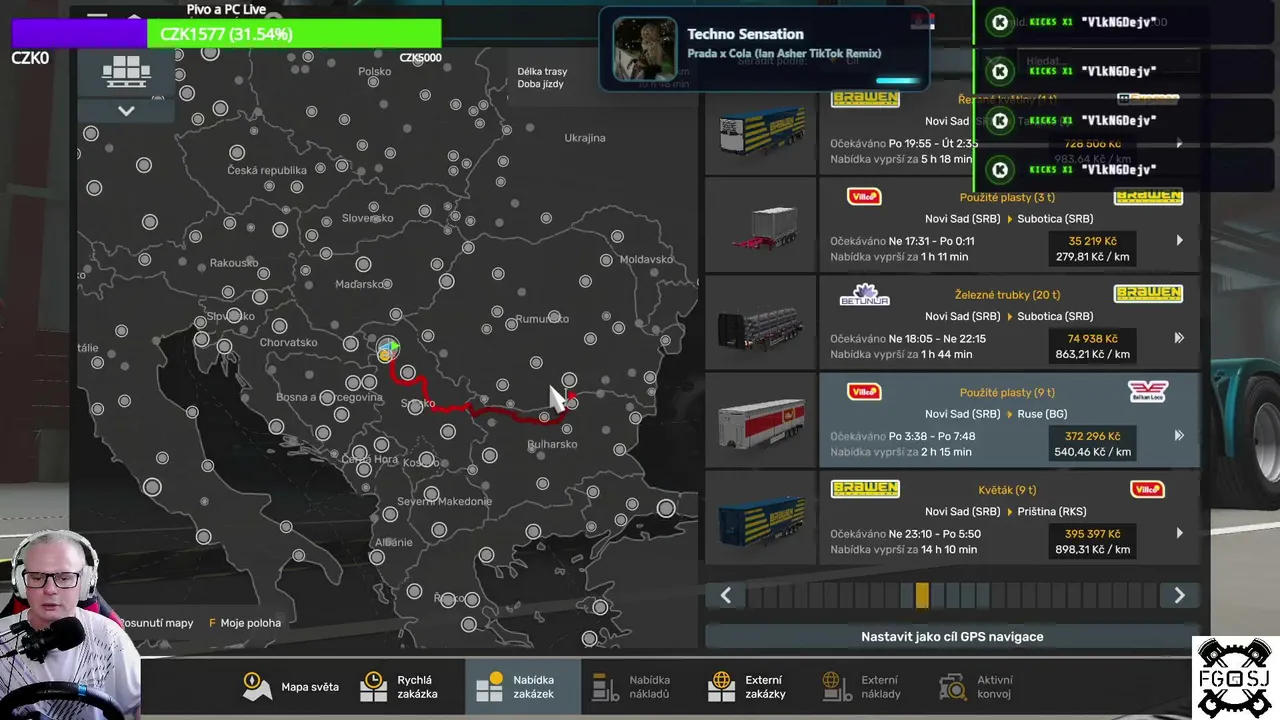Click the 395 397 Kč price
The image size is (1280, 720).
point(1092,534)
